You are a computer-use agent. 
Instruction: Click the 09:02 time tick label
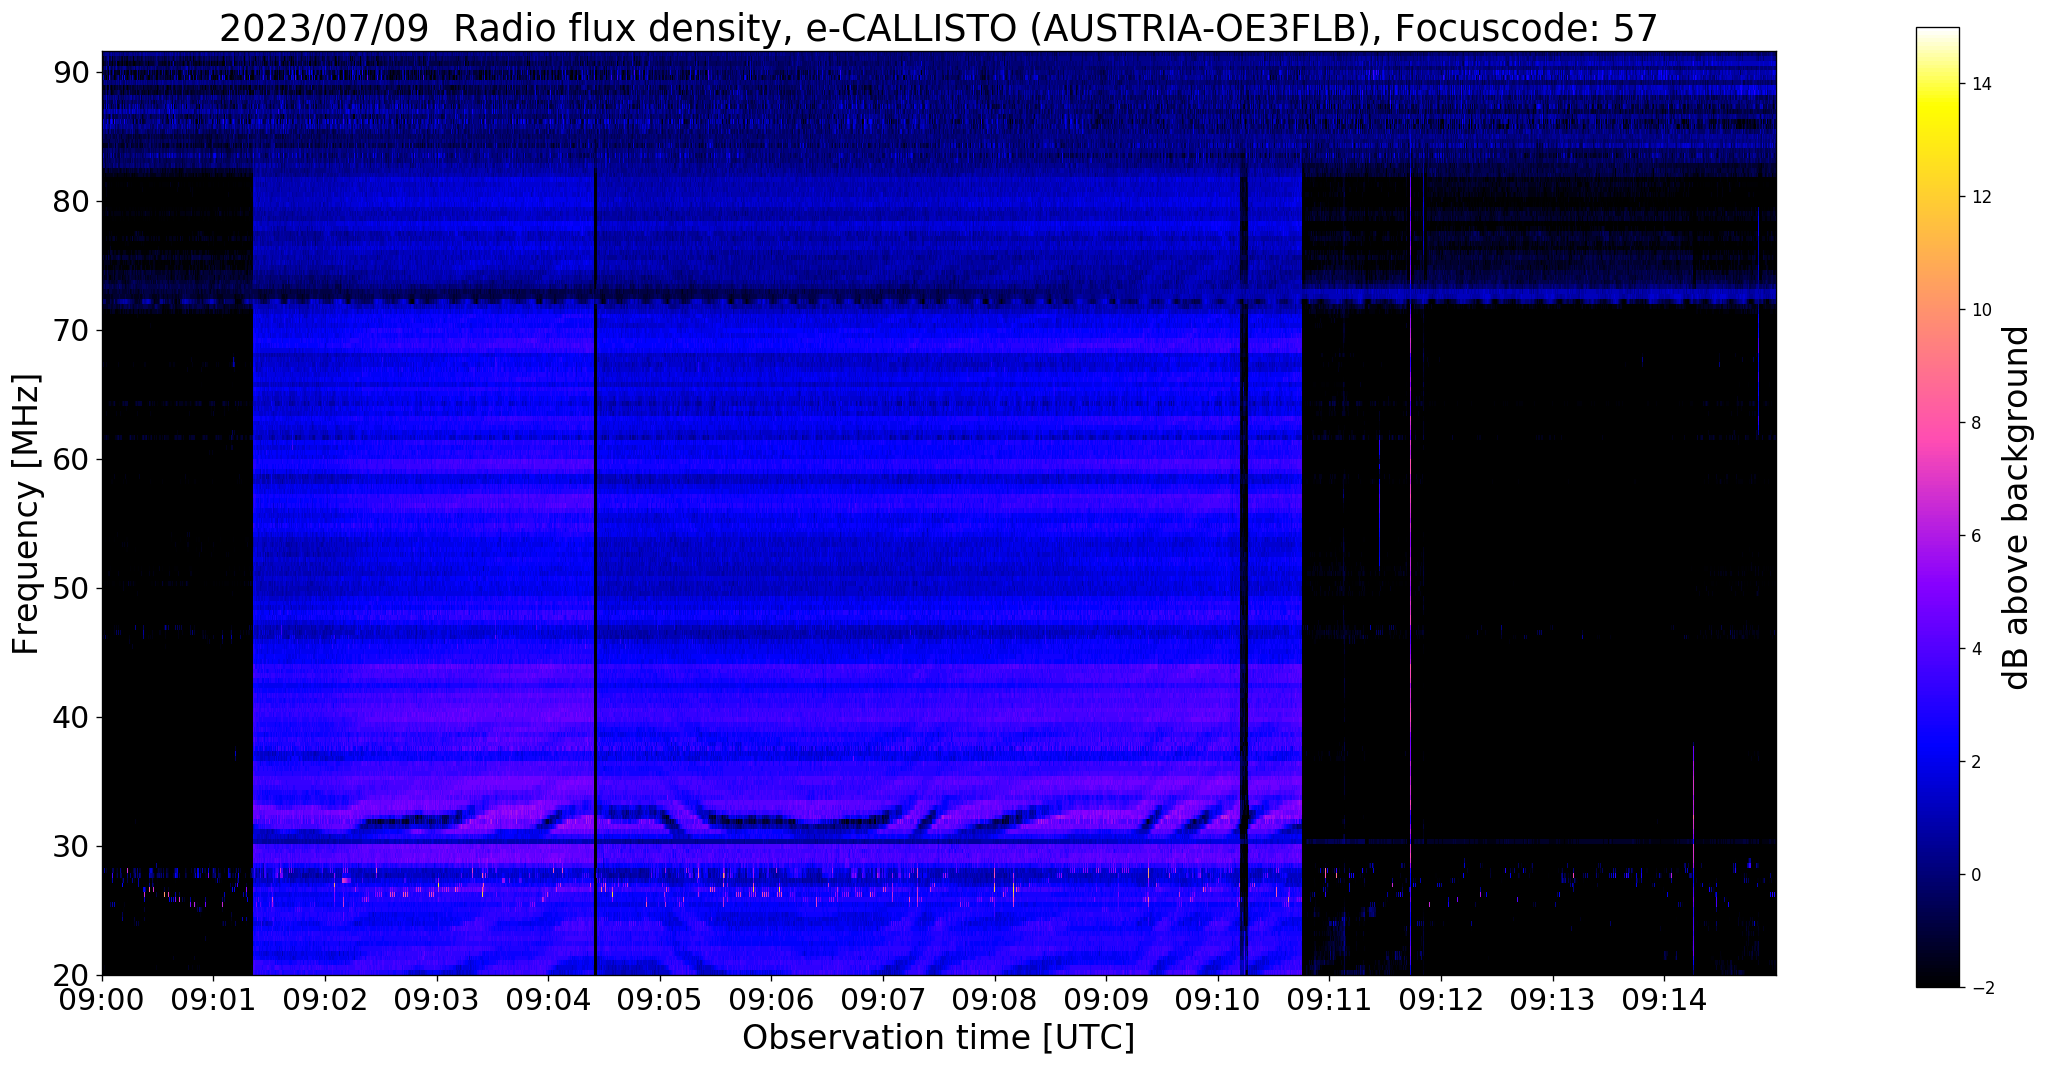point(325,1000)
